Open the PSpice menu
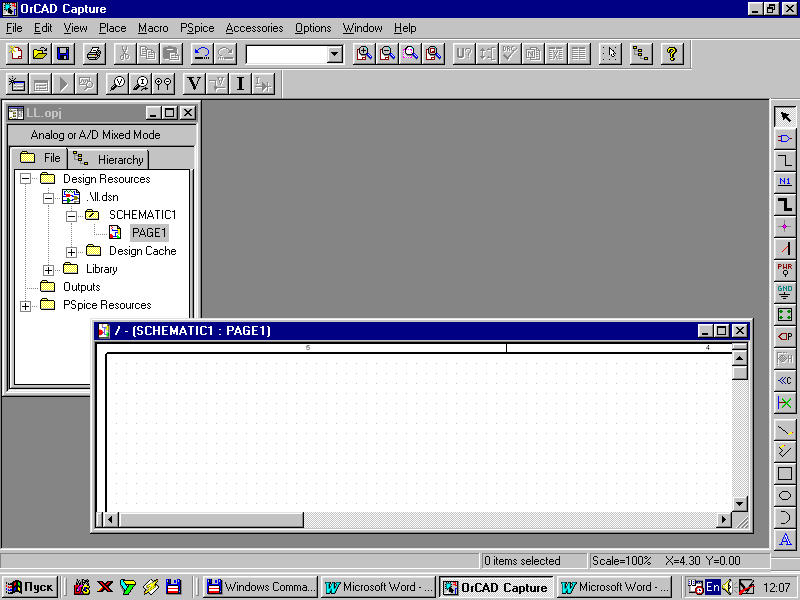Screen dimensions: 800x600 tap(197, 28)
